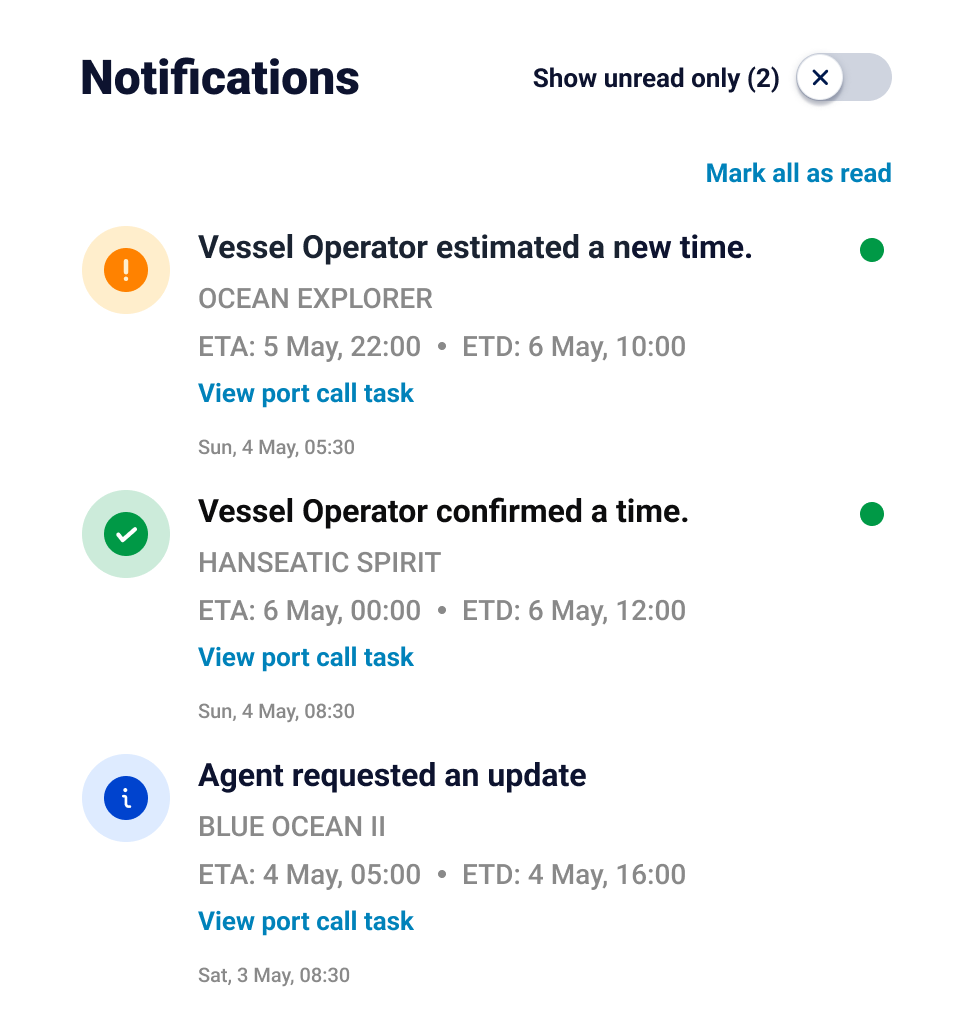Open port call task for Ocean Explorer

306,394
